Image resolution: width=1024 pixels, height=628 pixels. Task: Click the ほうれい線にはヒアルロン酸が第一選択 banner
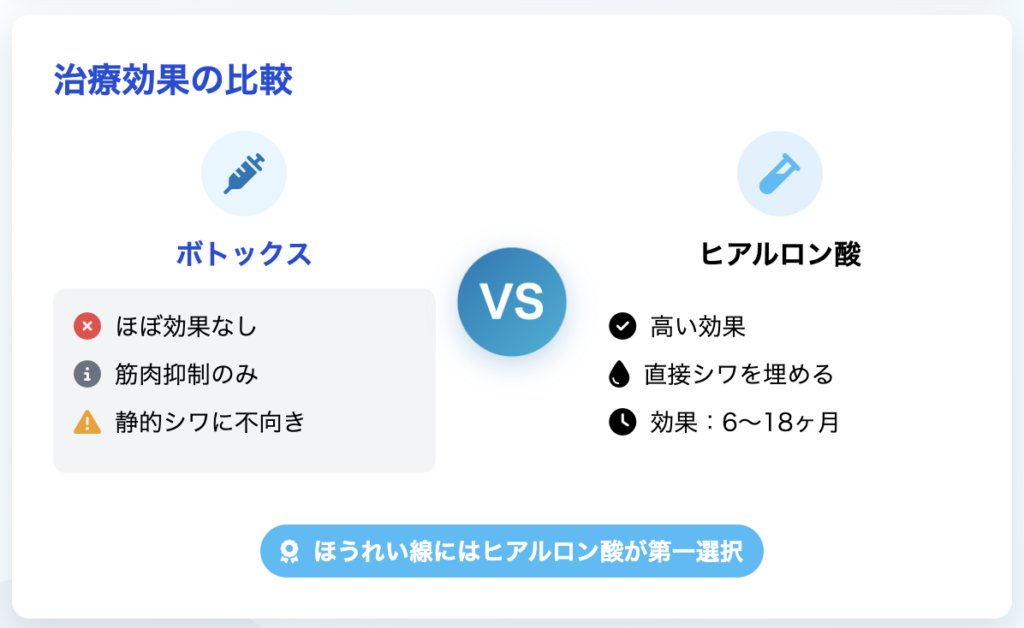pyautogui.click(x=511, y=551)
